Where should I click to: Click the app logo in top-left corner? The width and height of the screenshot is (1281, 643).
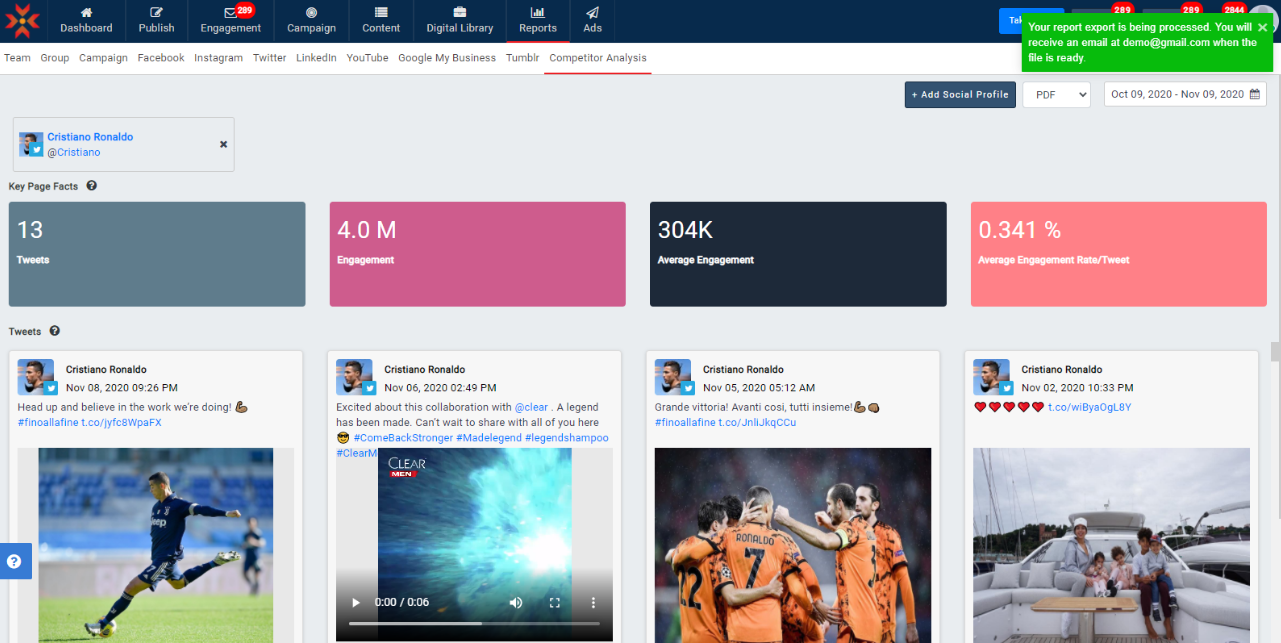23,20
